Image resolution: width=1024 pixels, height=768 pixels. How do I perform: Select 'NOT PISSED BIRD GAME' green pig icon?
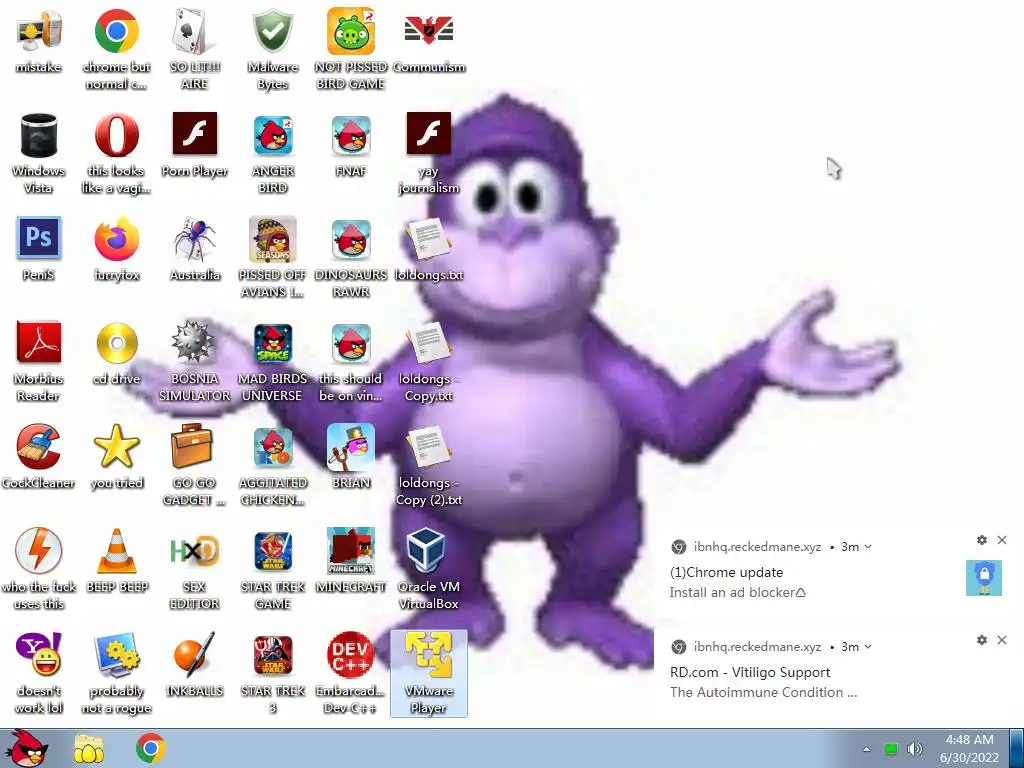point(351,49)
